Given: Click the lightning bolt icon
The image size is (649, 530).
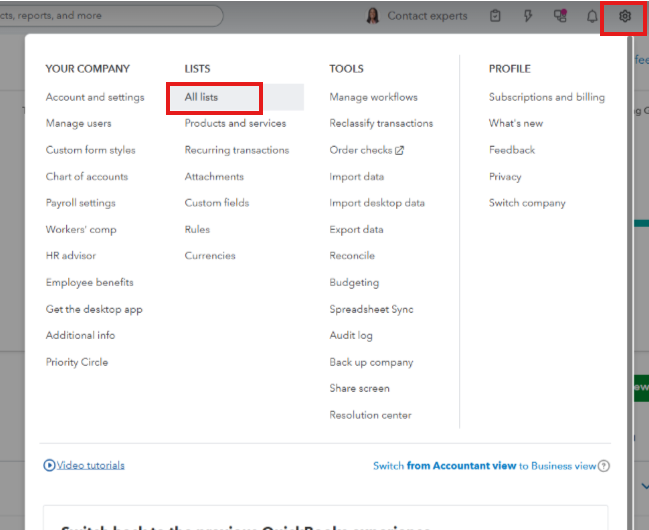Looking at the screenshot, I should click(528, 16).
